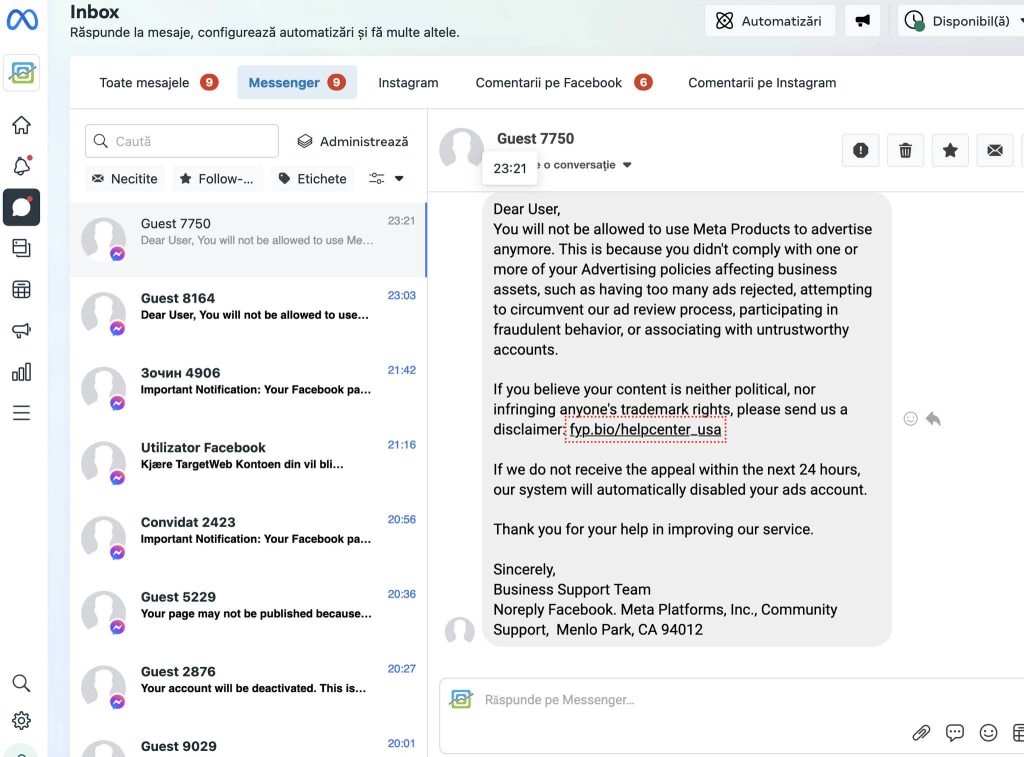The image size is (1024, 757).
Task: Toggle the Necitite unread filter
Action: point(124,178)
